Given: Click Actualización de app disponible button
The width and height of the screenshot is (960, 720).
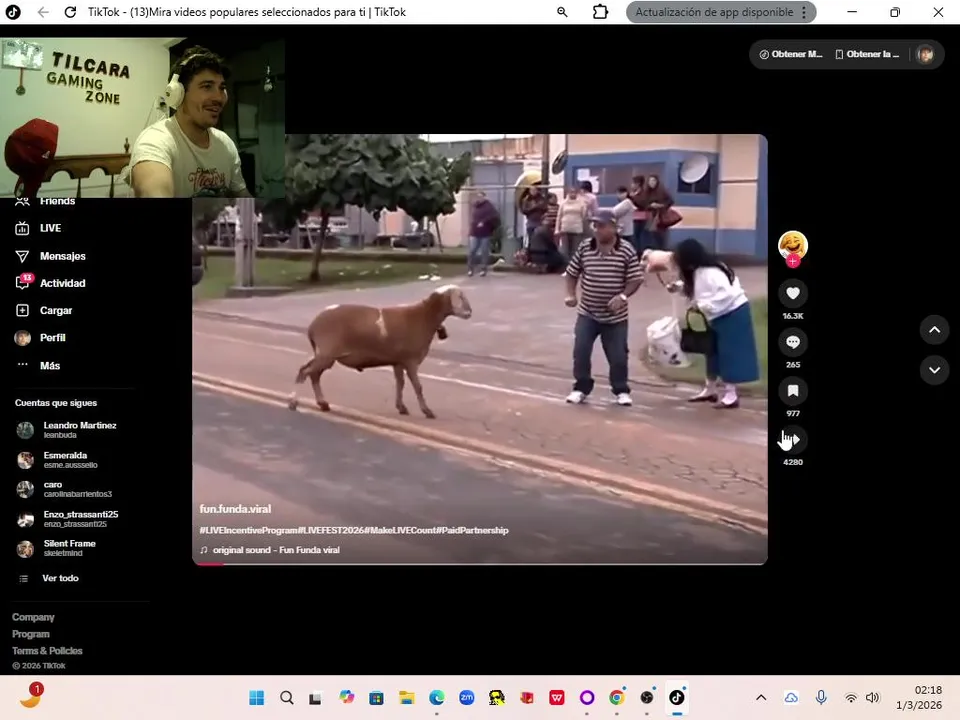Looking at the screenshot, I should tap(714, 12).
